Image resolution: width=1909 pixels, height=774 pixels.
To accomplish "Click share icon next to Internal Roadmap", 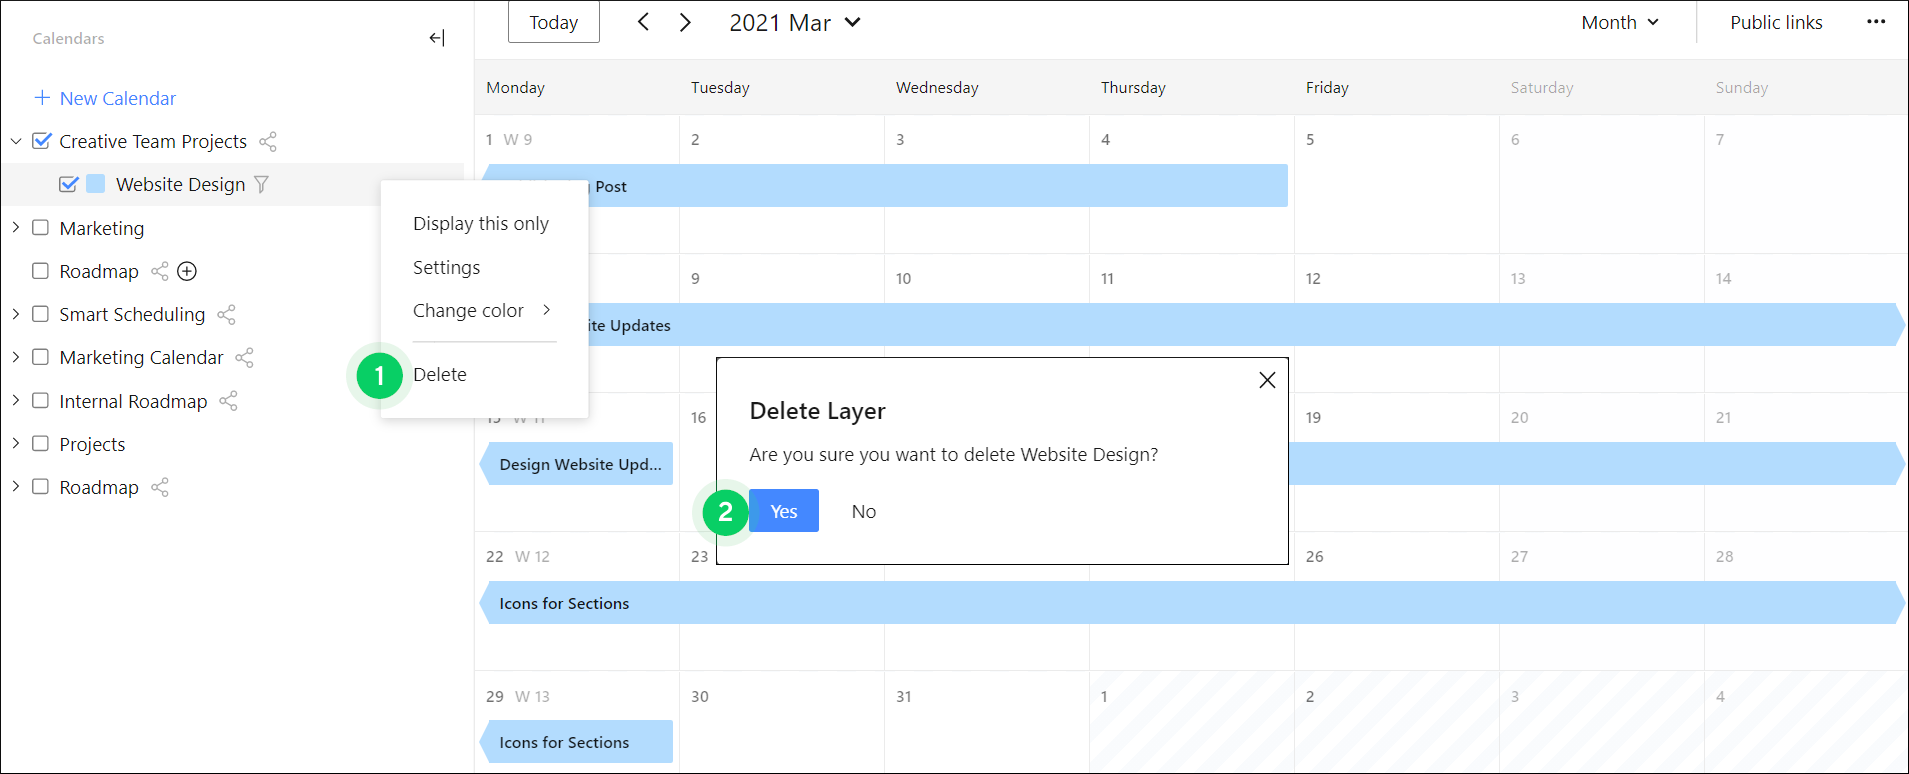I will pos(229,401).
